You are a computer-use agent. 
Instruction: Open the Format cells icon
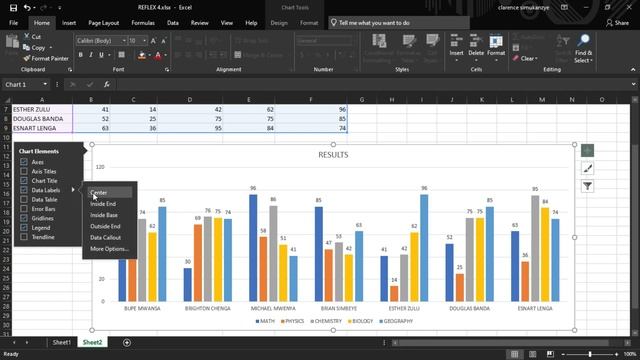[496, 42]
